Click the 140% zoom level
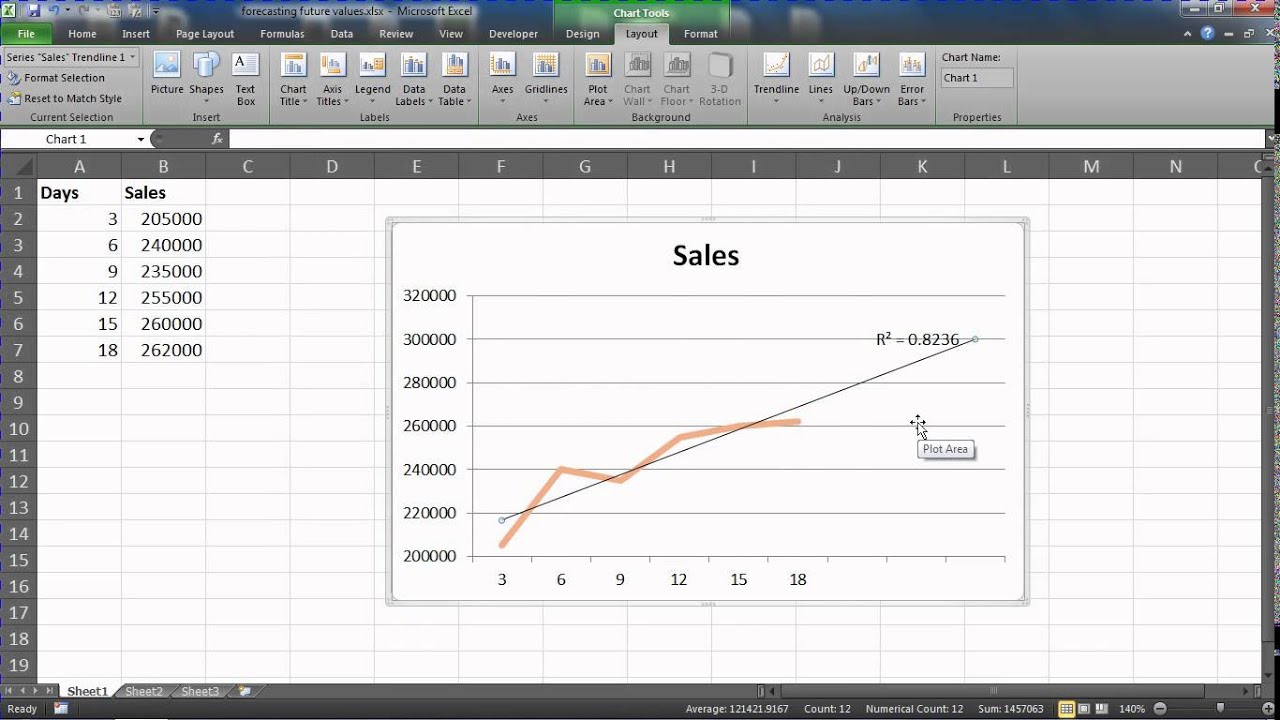This screenshot has height=720, width=1280. coord(1132,709)
